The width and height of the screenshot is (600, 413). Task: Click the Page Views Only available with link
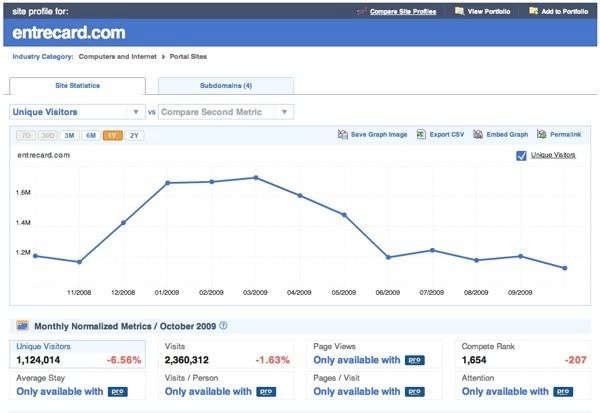[356, 360]
